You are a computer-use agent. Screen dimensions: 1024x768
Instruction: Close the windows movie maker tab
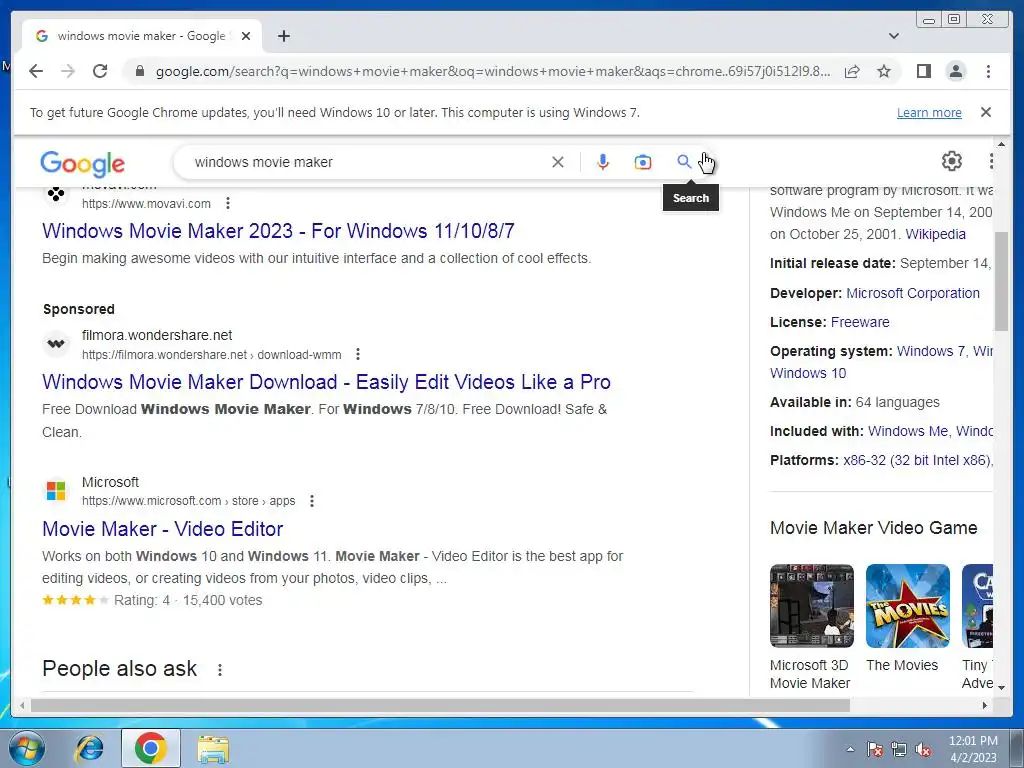pos(246,36)
